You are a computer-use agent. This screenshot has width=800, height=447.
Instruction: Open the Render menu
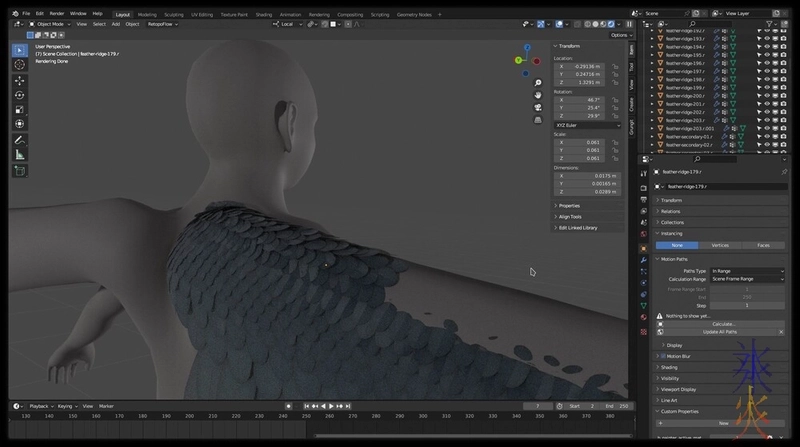coord(57,13)
